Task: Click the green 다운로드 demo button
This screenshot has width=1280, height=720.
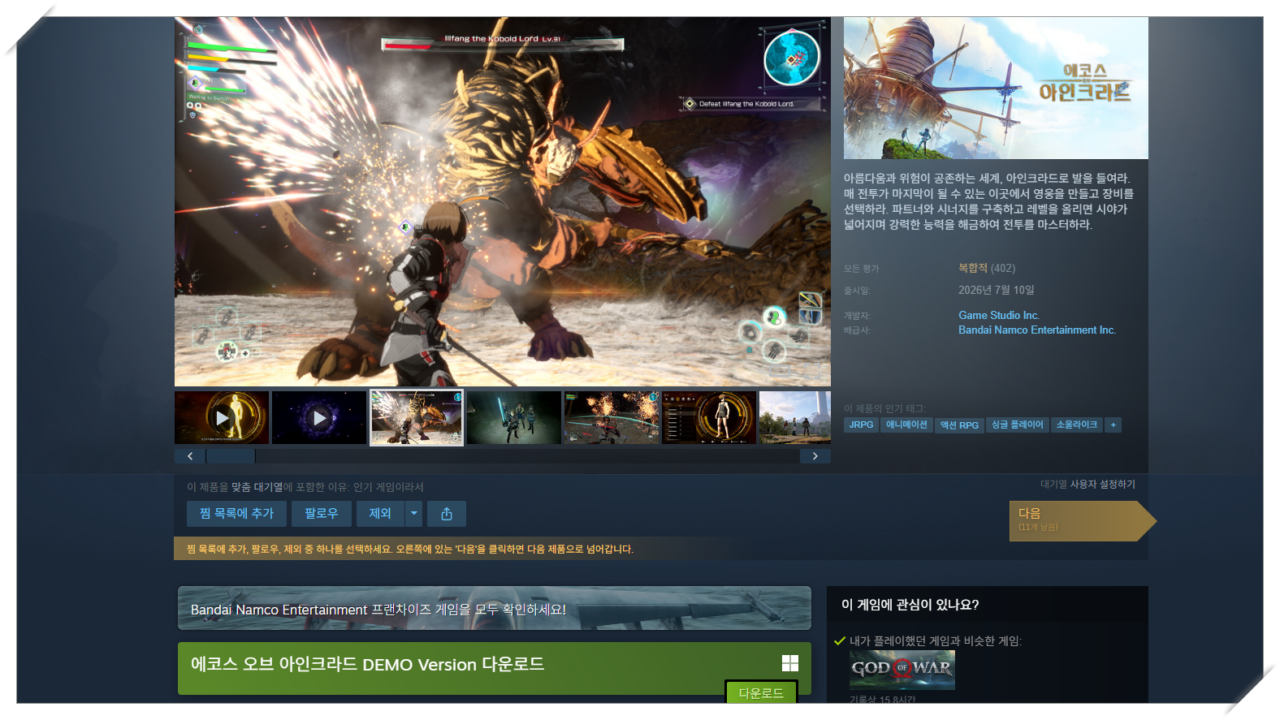Action: (761, 693)
